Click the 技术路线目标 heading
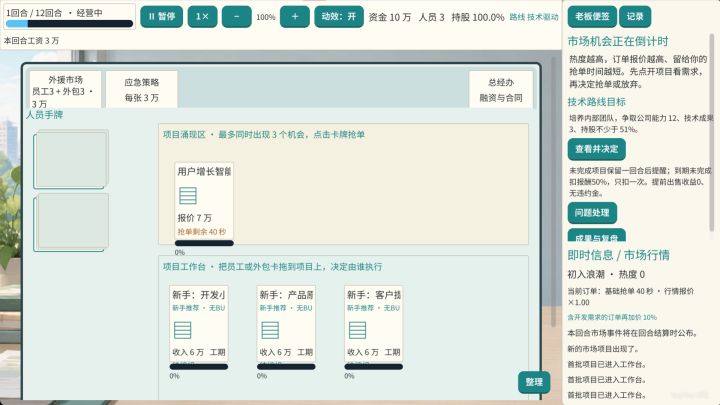Image resolution: width=720 pixels, height=405 pixels. 596,102
